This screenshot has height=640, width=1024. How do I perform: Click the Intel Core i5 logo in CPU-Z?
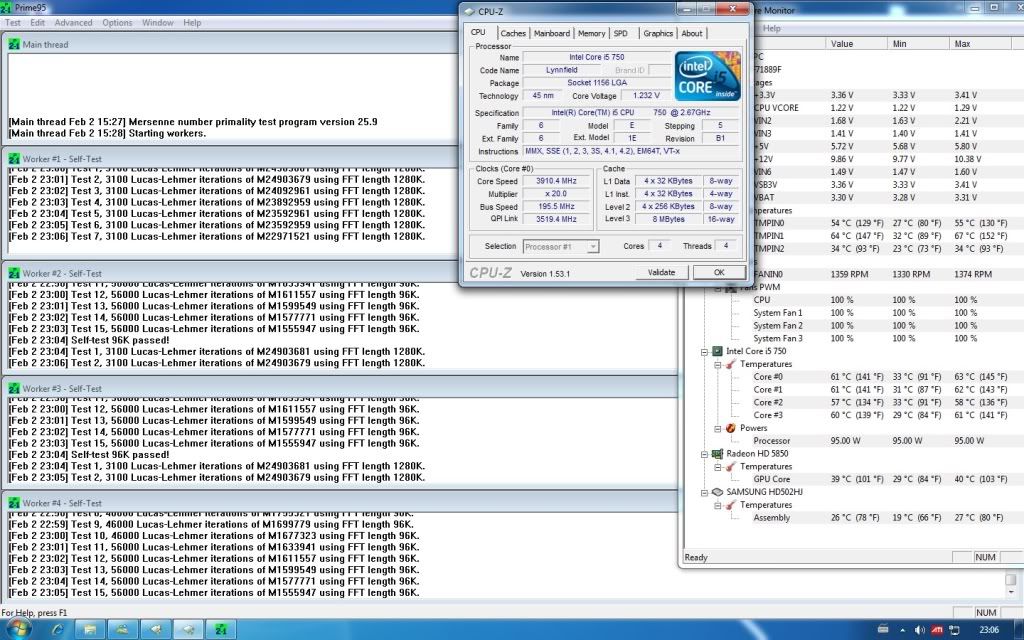[x=707, y=76]
